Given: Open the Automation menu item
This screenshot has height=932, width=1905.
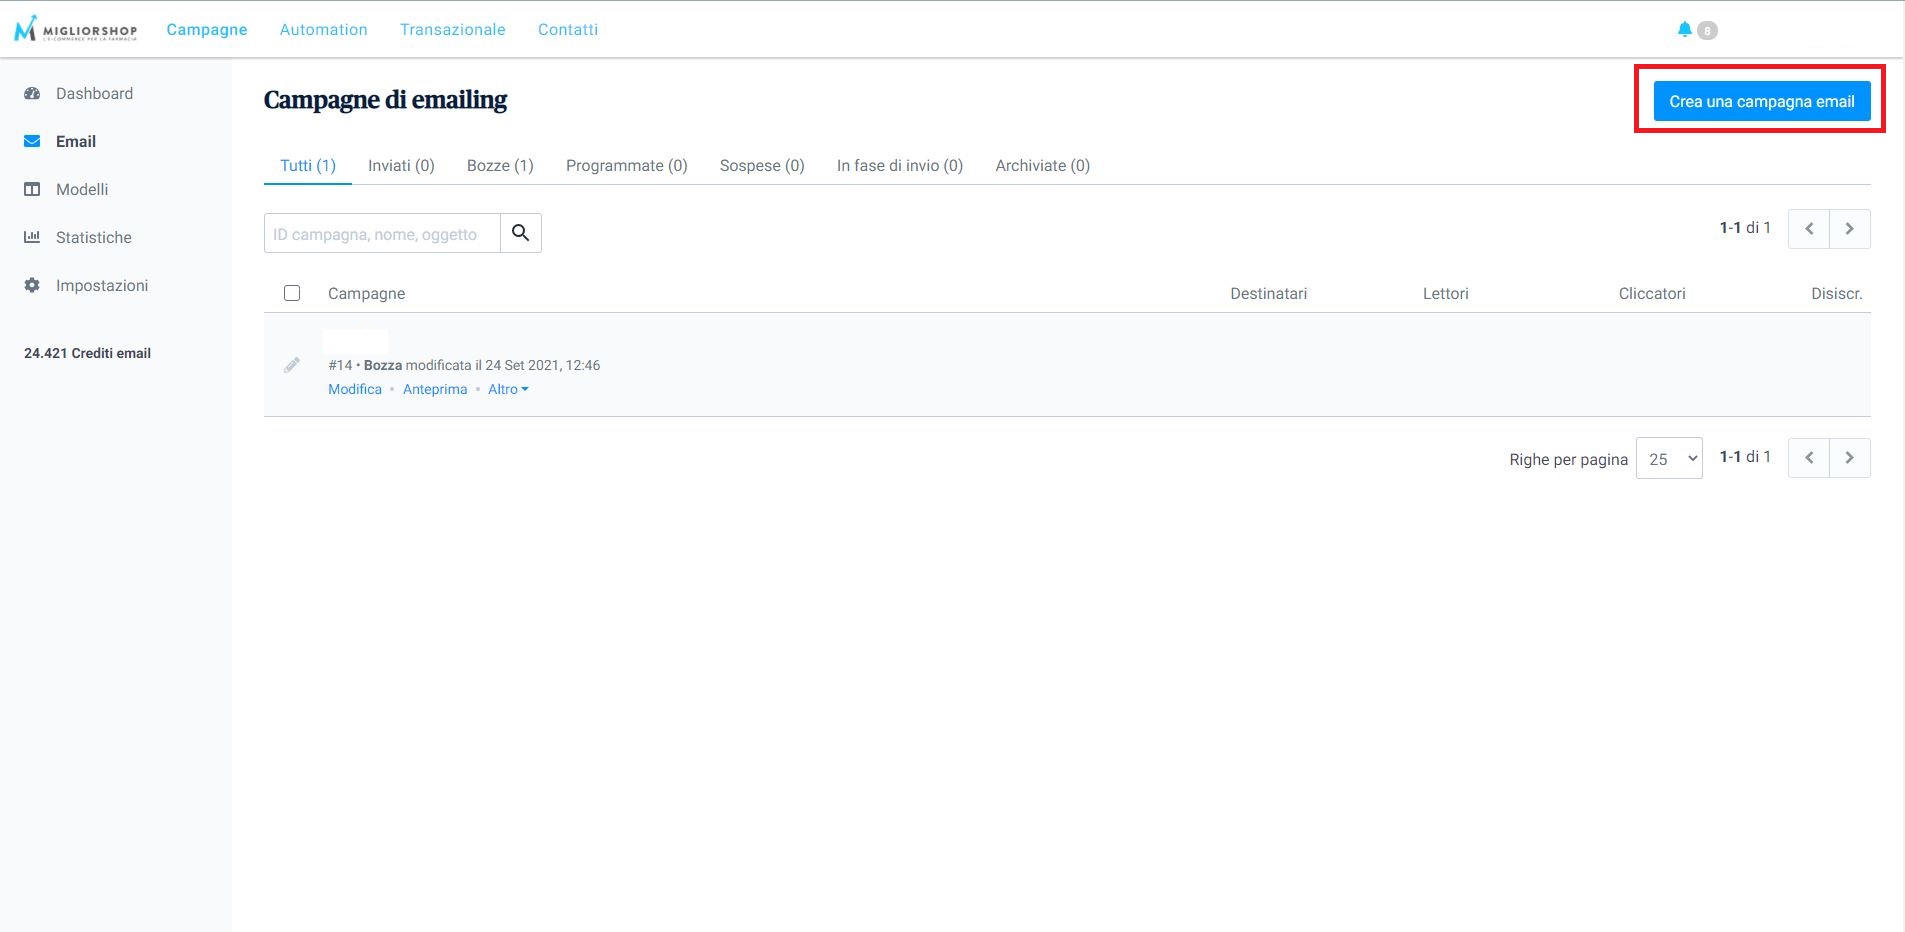Looking at the screenshot, I should tap(323, 29).
